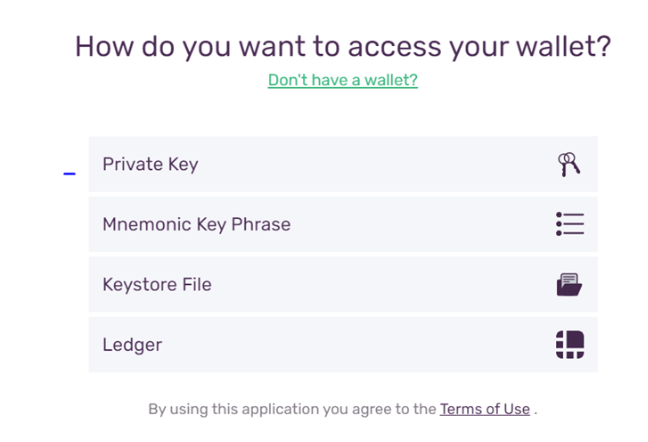The height and width of the screenshot is (442, 648).
Task: Click empty middle of Mnemonic Key Phrase row
Action: click(413, 224)
